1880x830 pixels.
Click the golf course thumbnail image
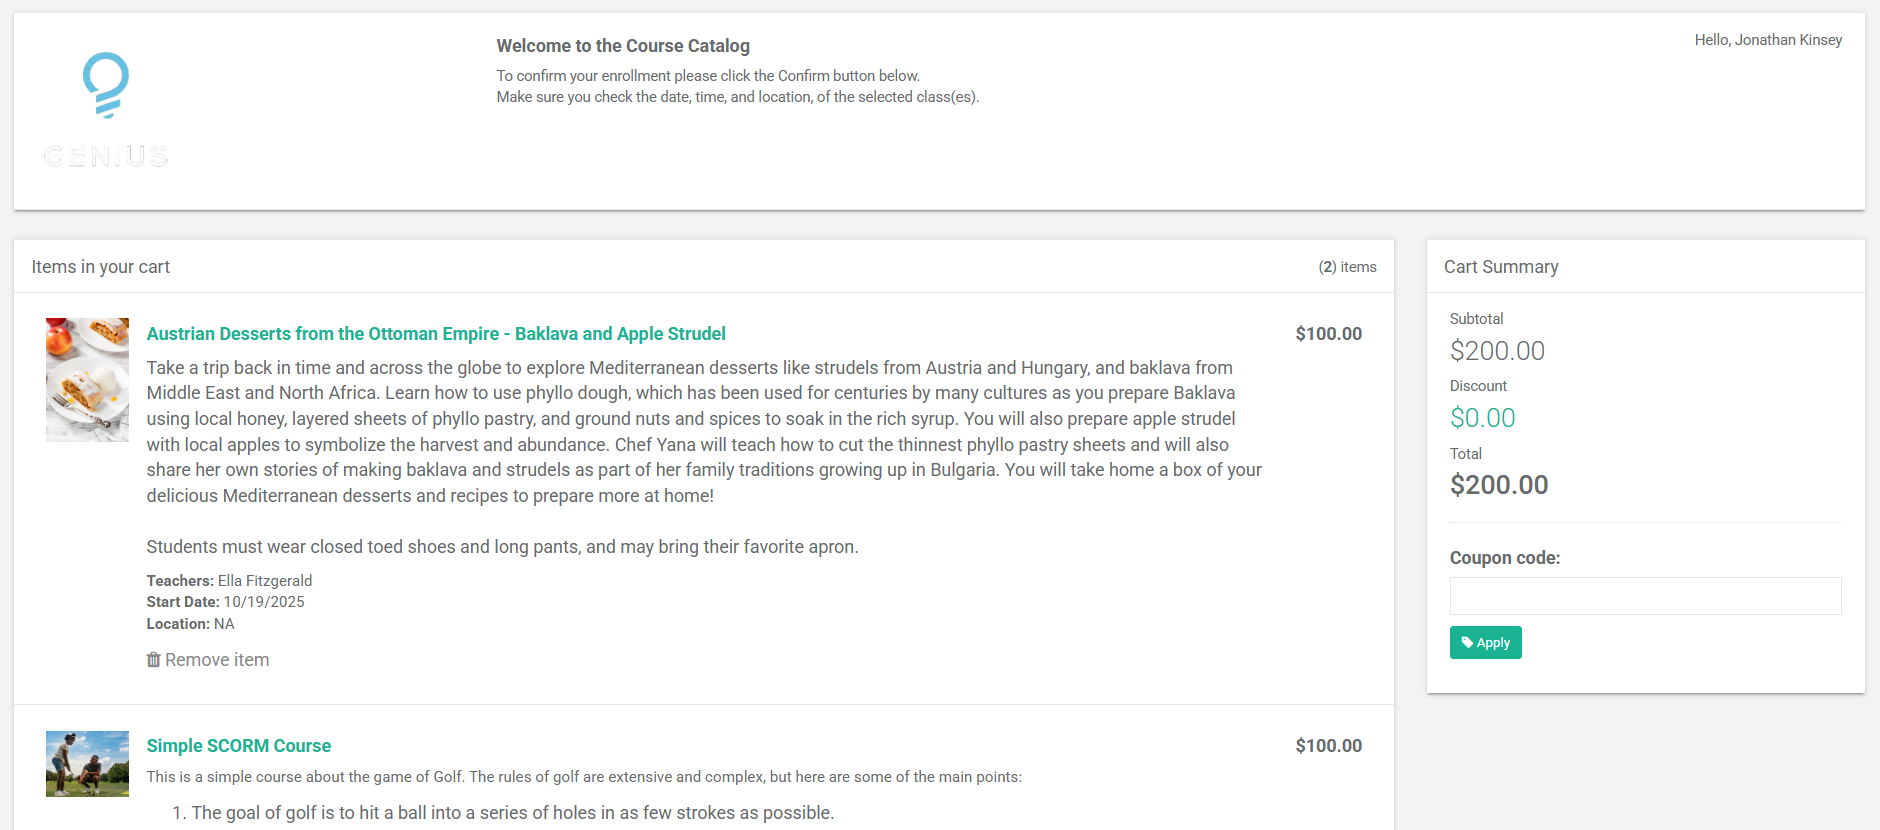87,764
